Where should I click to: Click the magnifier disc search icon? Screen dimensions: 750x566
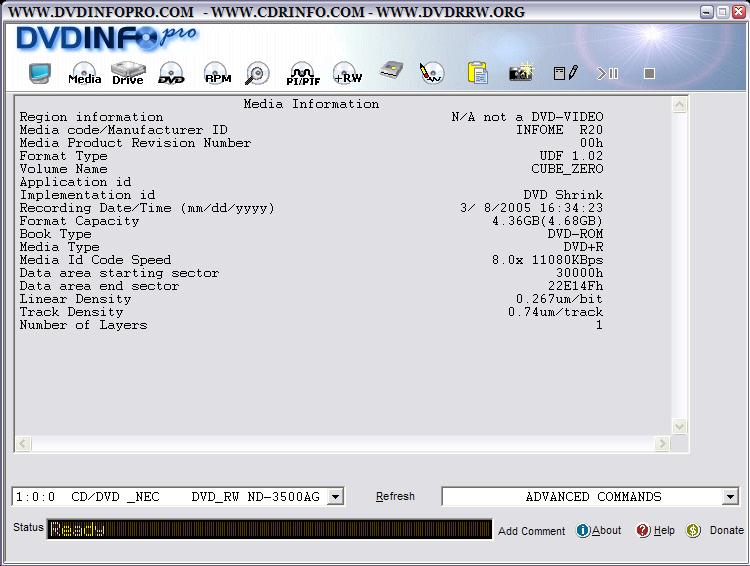point(257,74)
